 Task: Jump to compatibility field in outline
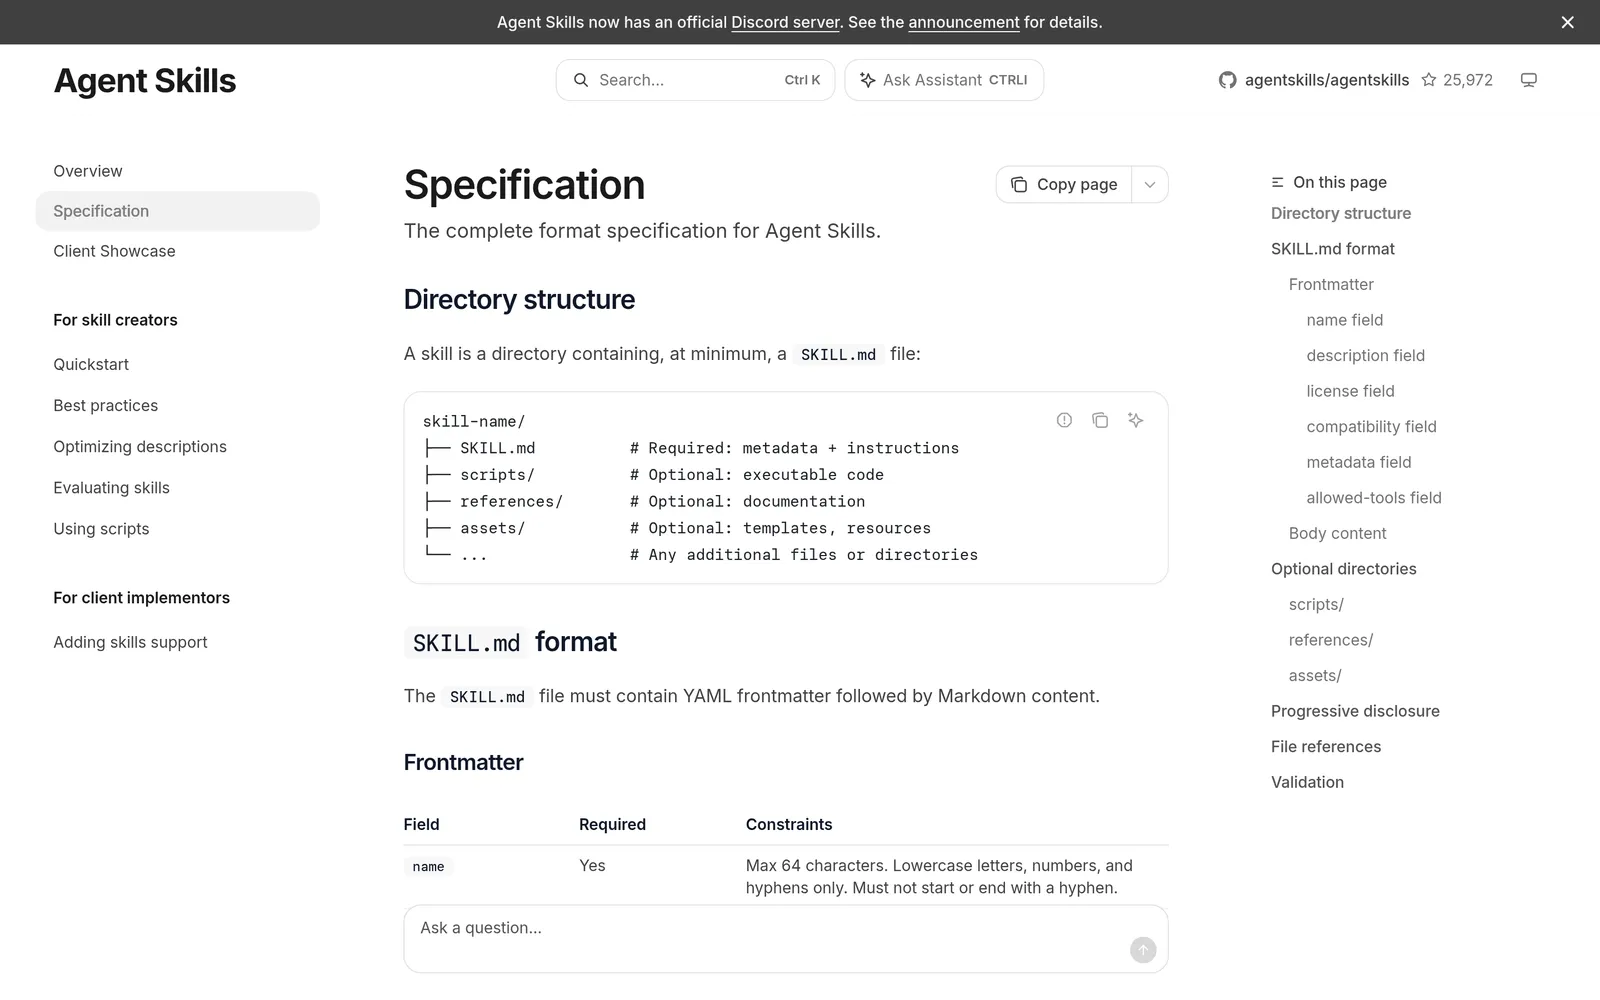pos(1372,426)
